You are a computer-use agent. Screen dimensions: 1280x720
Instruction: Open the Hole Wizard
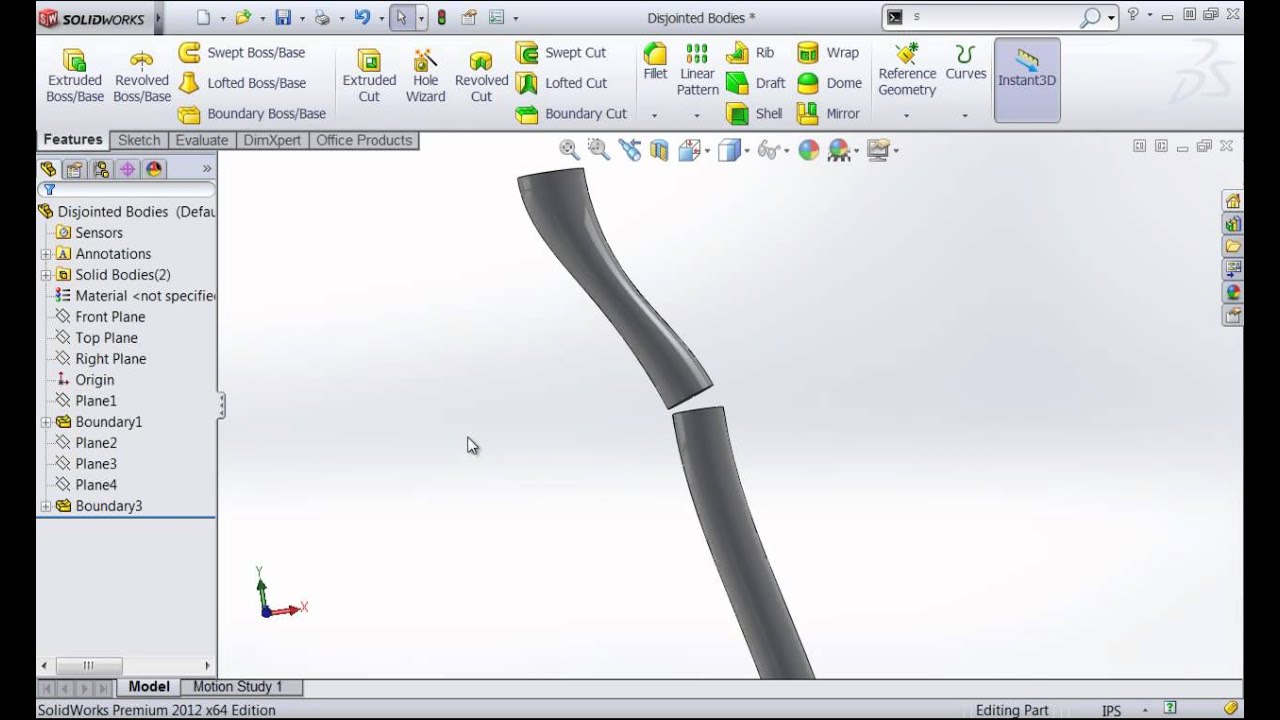(425, 75)
